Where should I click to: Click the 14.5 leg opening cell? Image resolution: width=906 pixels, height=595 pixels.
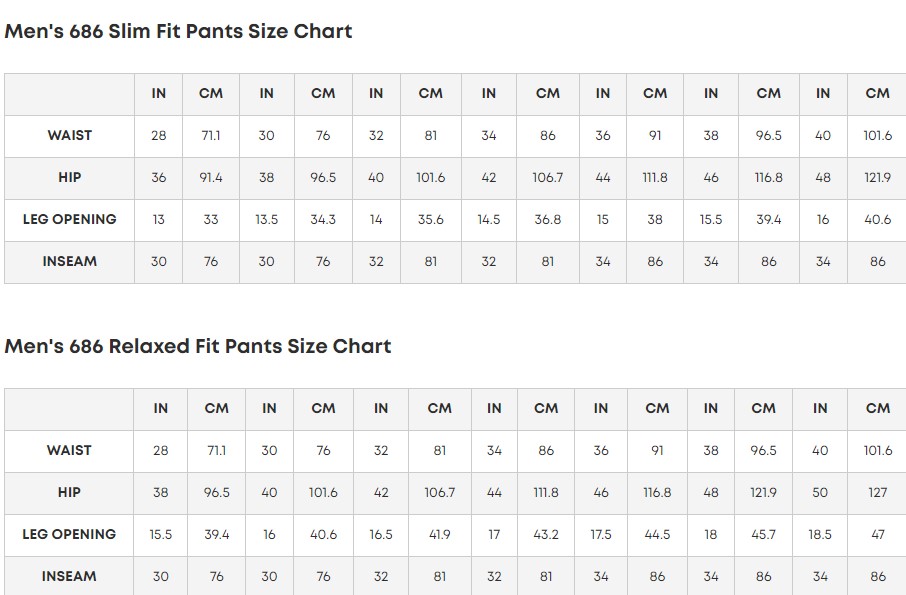489,219
